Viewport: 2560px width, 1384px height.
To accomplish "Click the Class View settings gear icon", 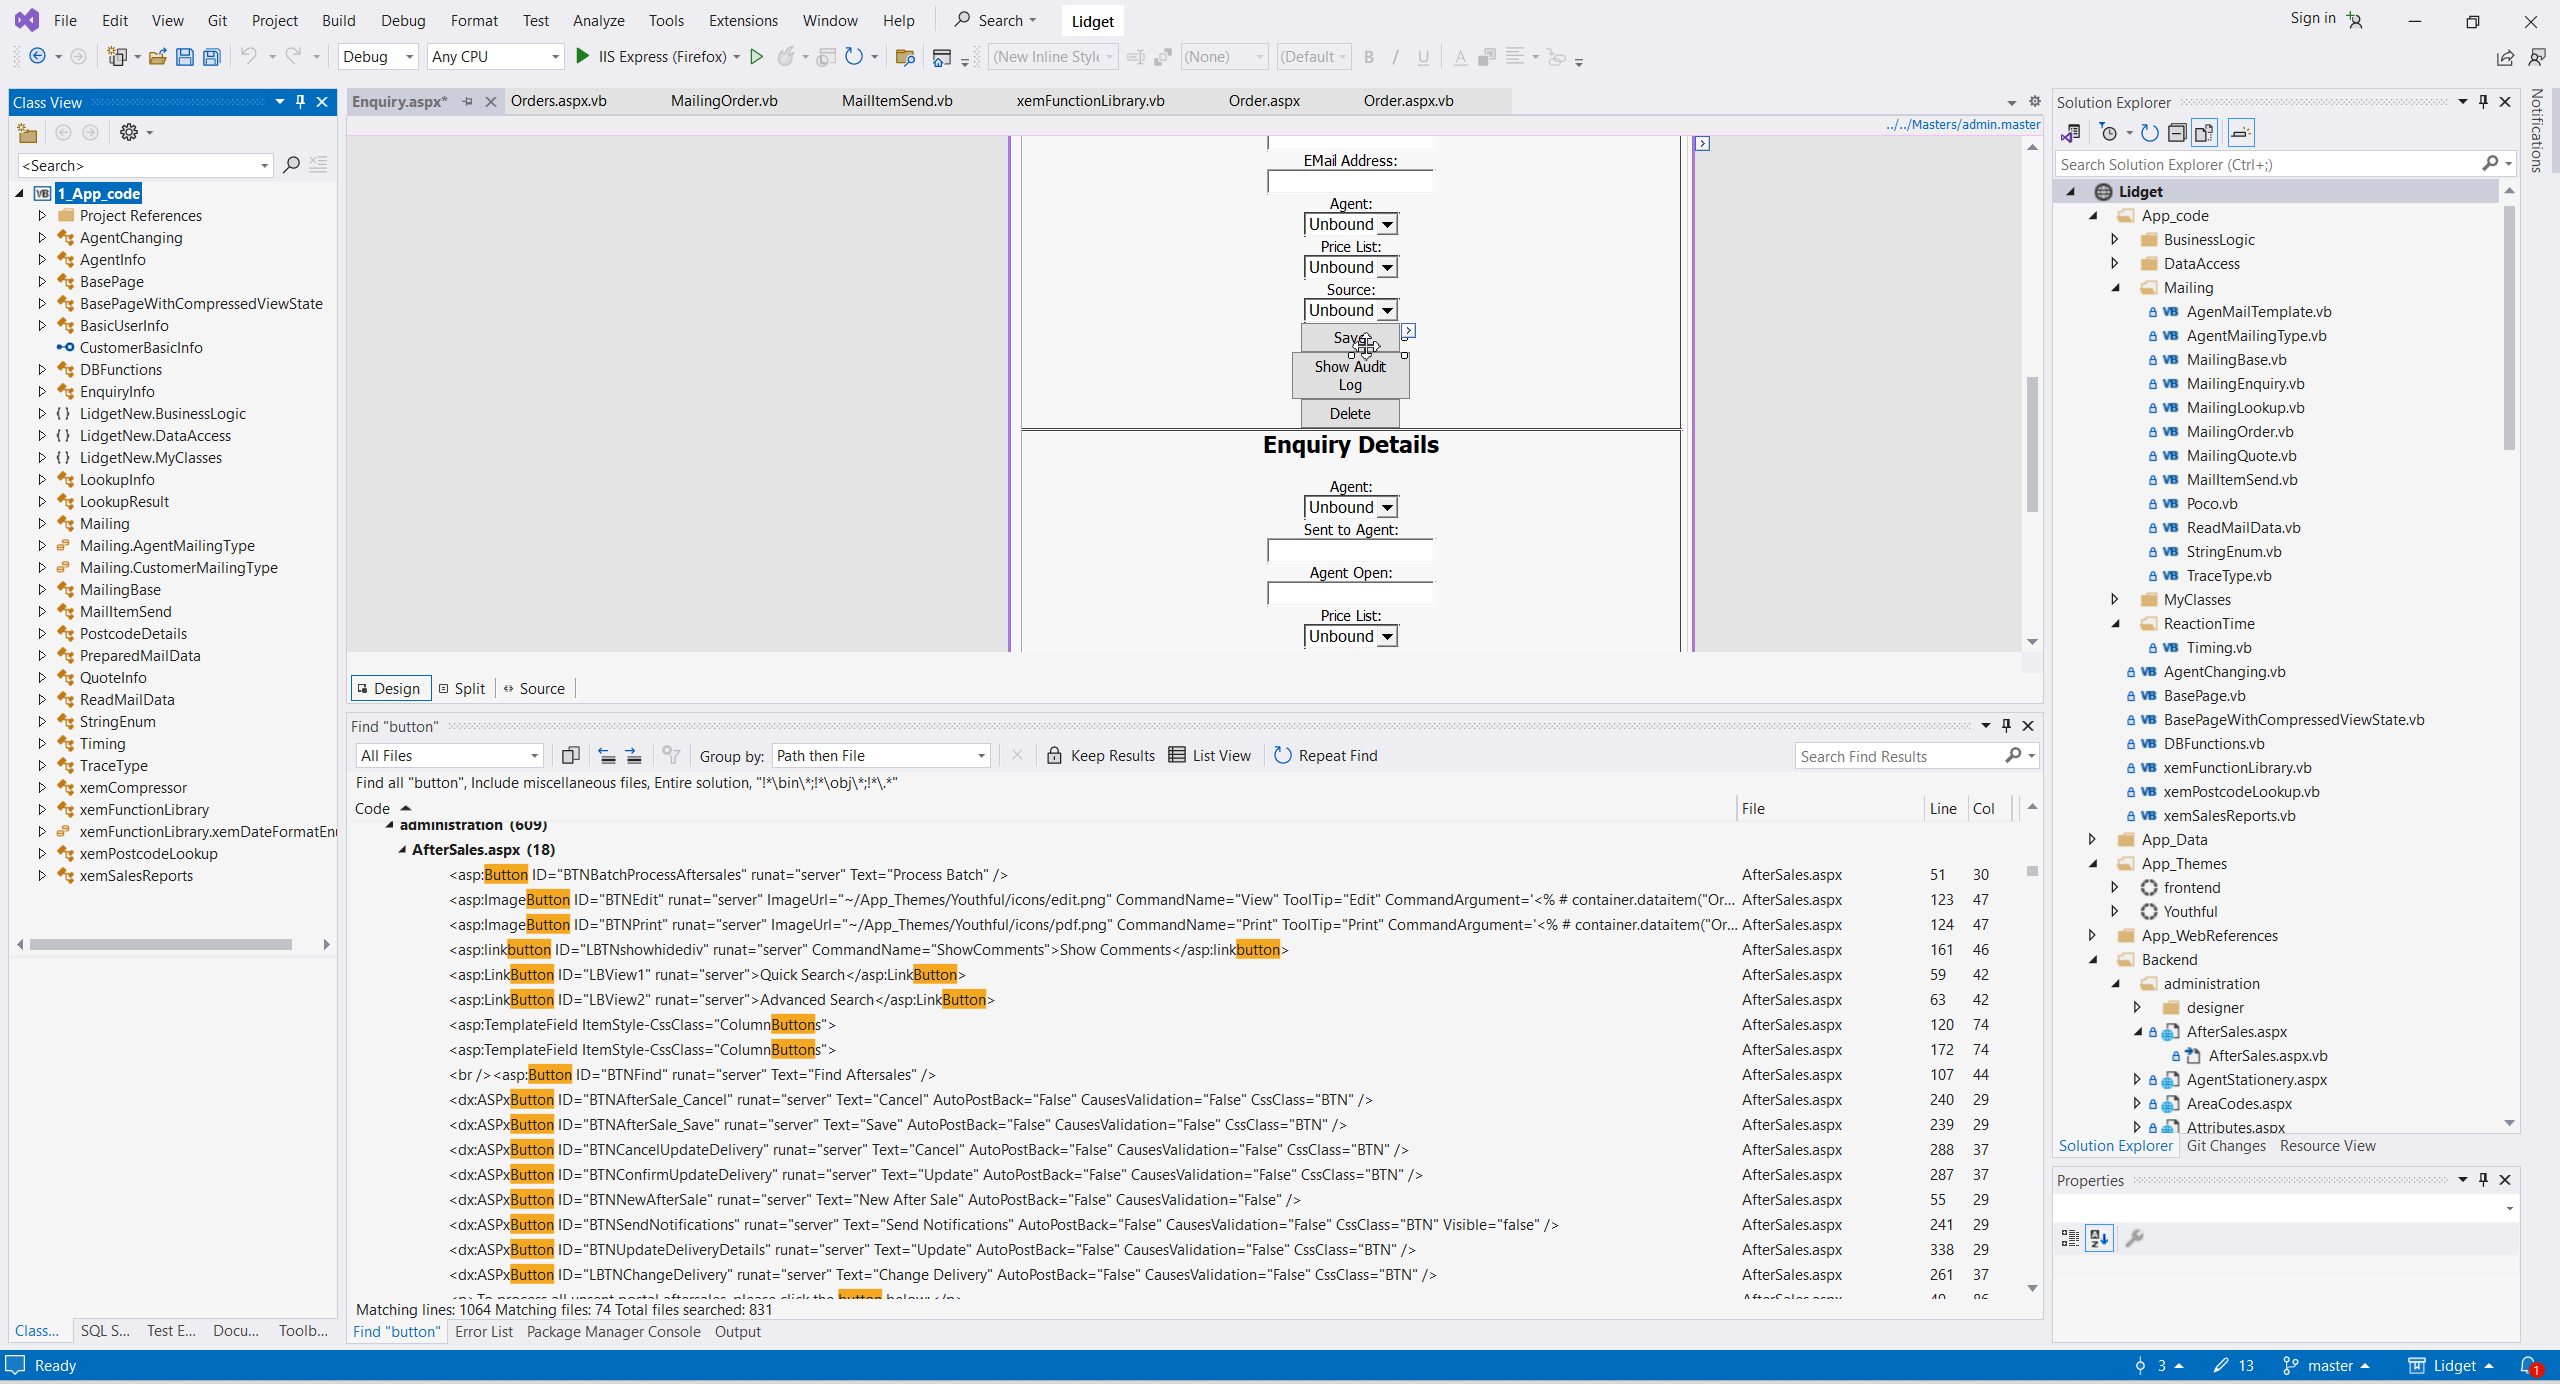I will click(129, 132).
